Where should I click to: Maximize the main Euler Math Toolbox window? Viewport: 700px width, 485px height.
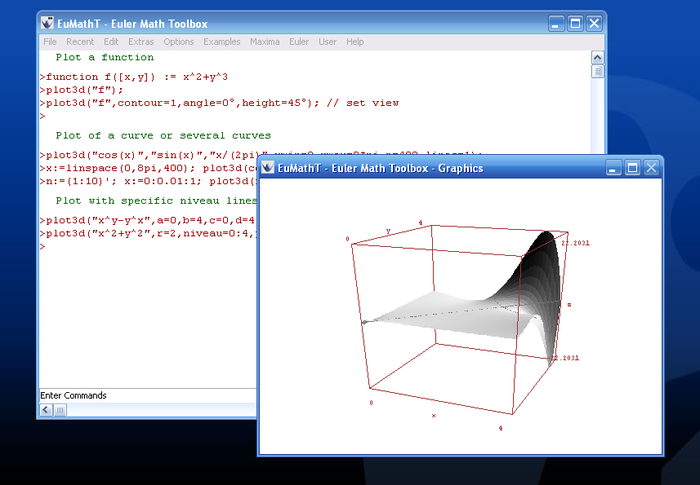pos(575,22)
